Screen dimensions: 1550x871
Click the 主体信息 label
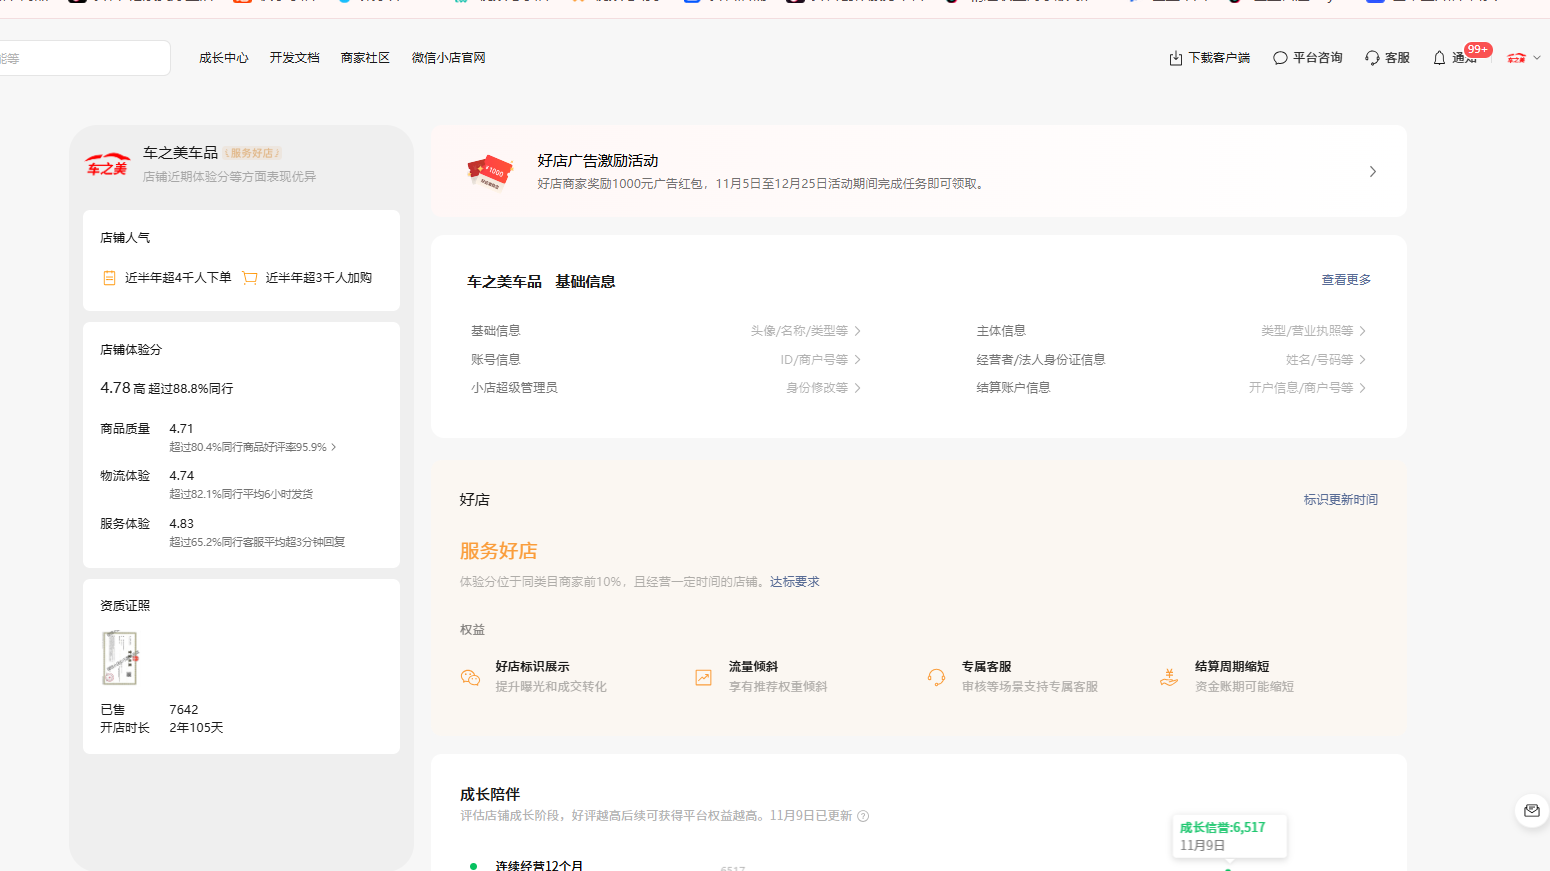click(1001, 331)
